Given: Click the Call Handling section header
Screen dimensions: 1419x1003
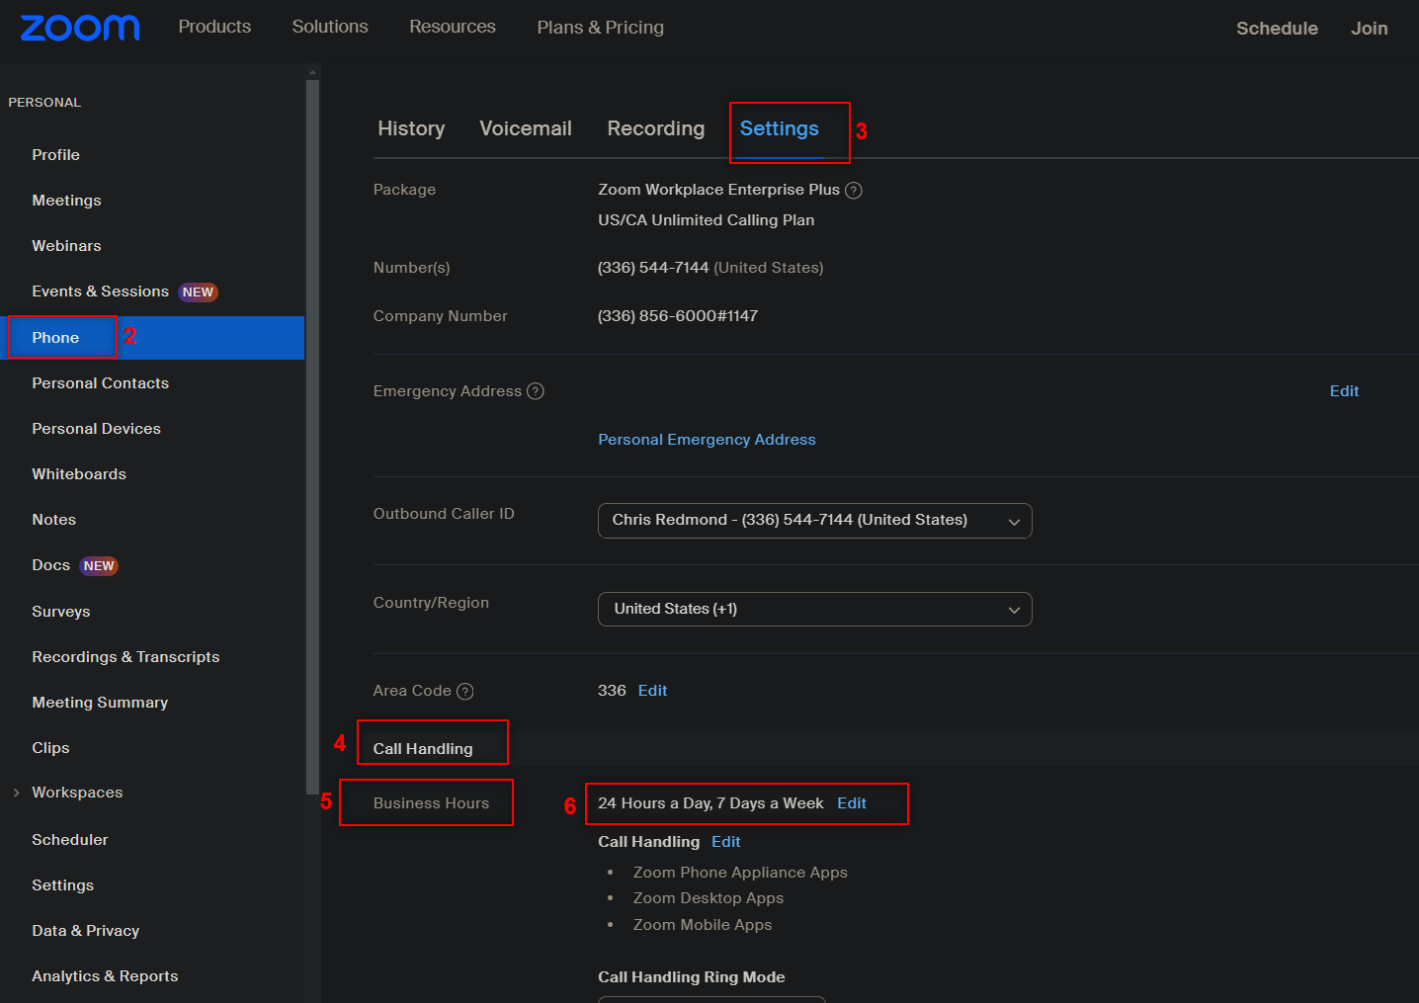Looking at the screenshot, I should pyautogui.click(x=423, y=749).
